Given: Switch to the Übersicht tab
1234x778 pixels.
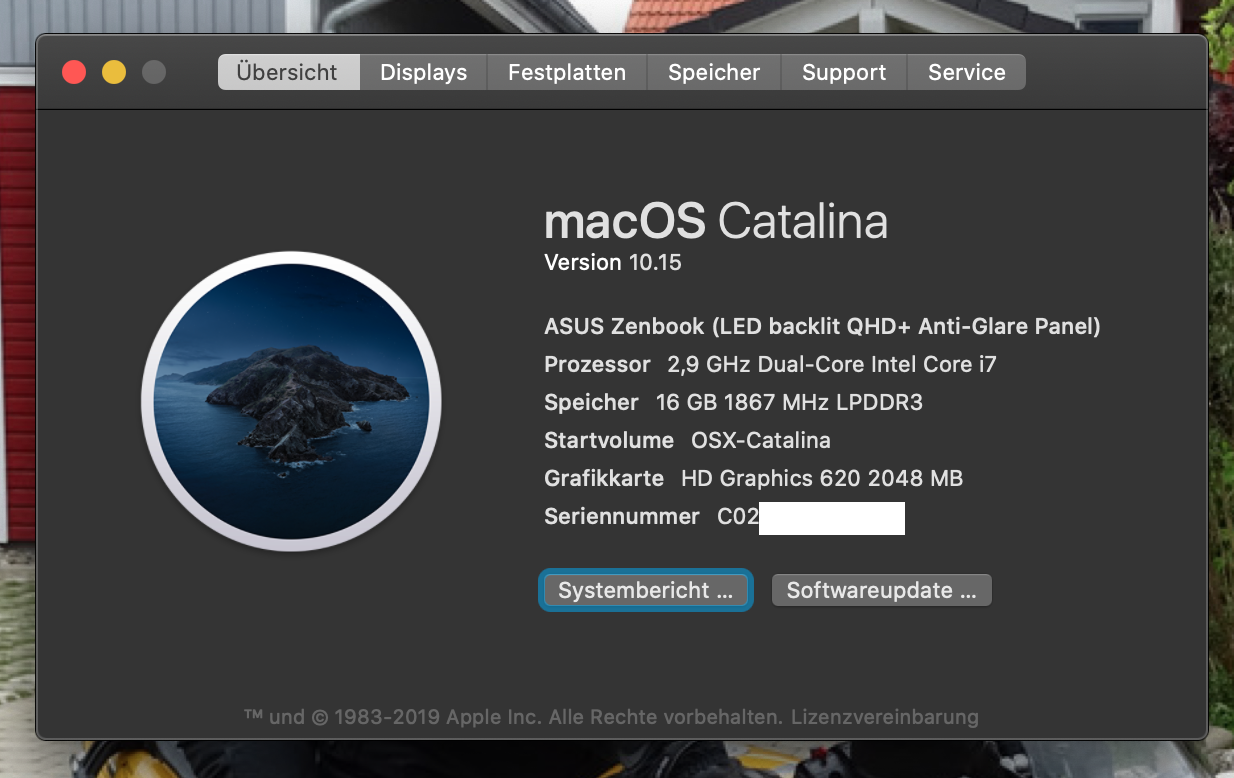Looking at the screenshot, I should point(288,72).
